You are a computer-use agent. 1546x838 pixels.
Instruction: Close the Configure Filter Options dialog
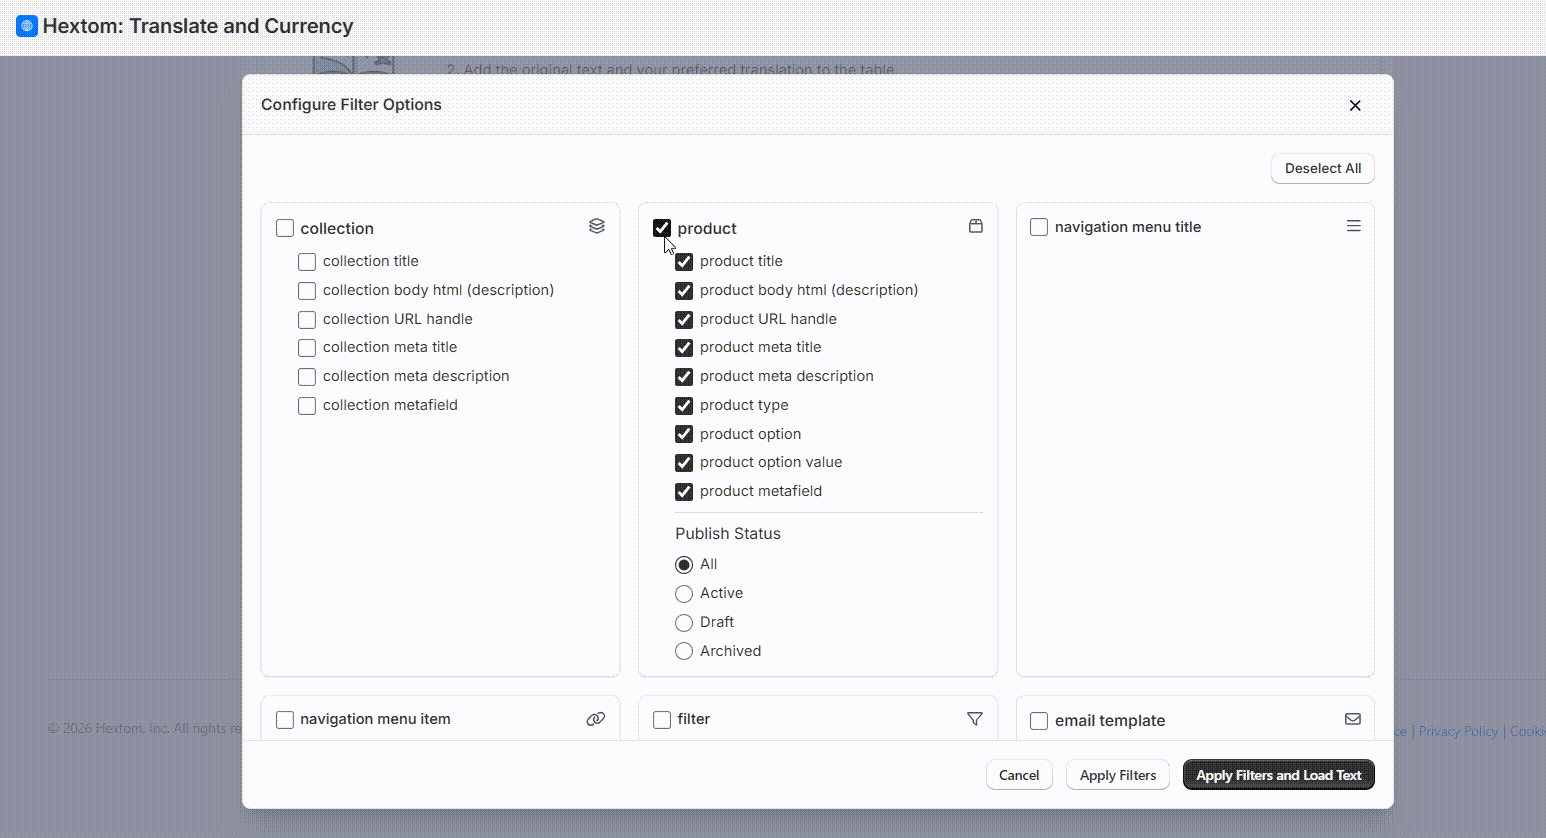pos(1355,105)
